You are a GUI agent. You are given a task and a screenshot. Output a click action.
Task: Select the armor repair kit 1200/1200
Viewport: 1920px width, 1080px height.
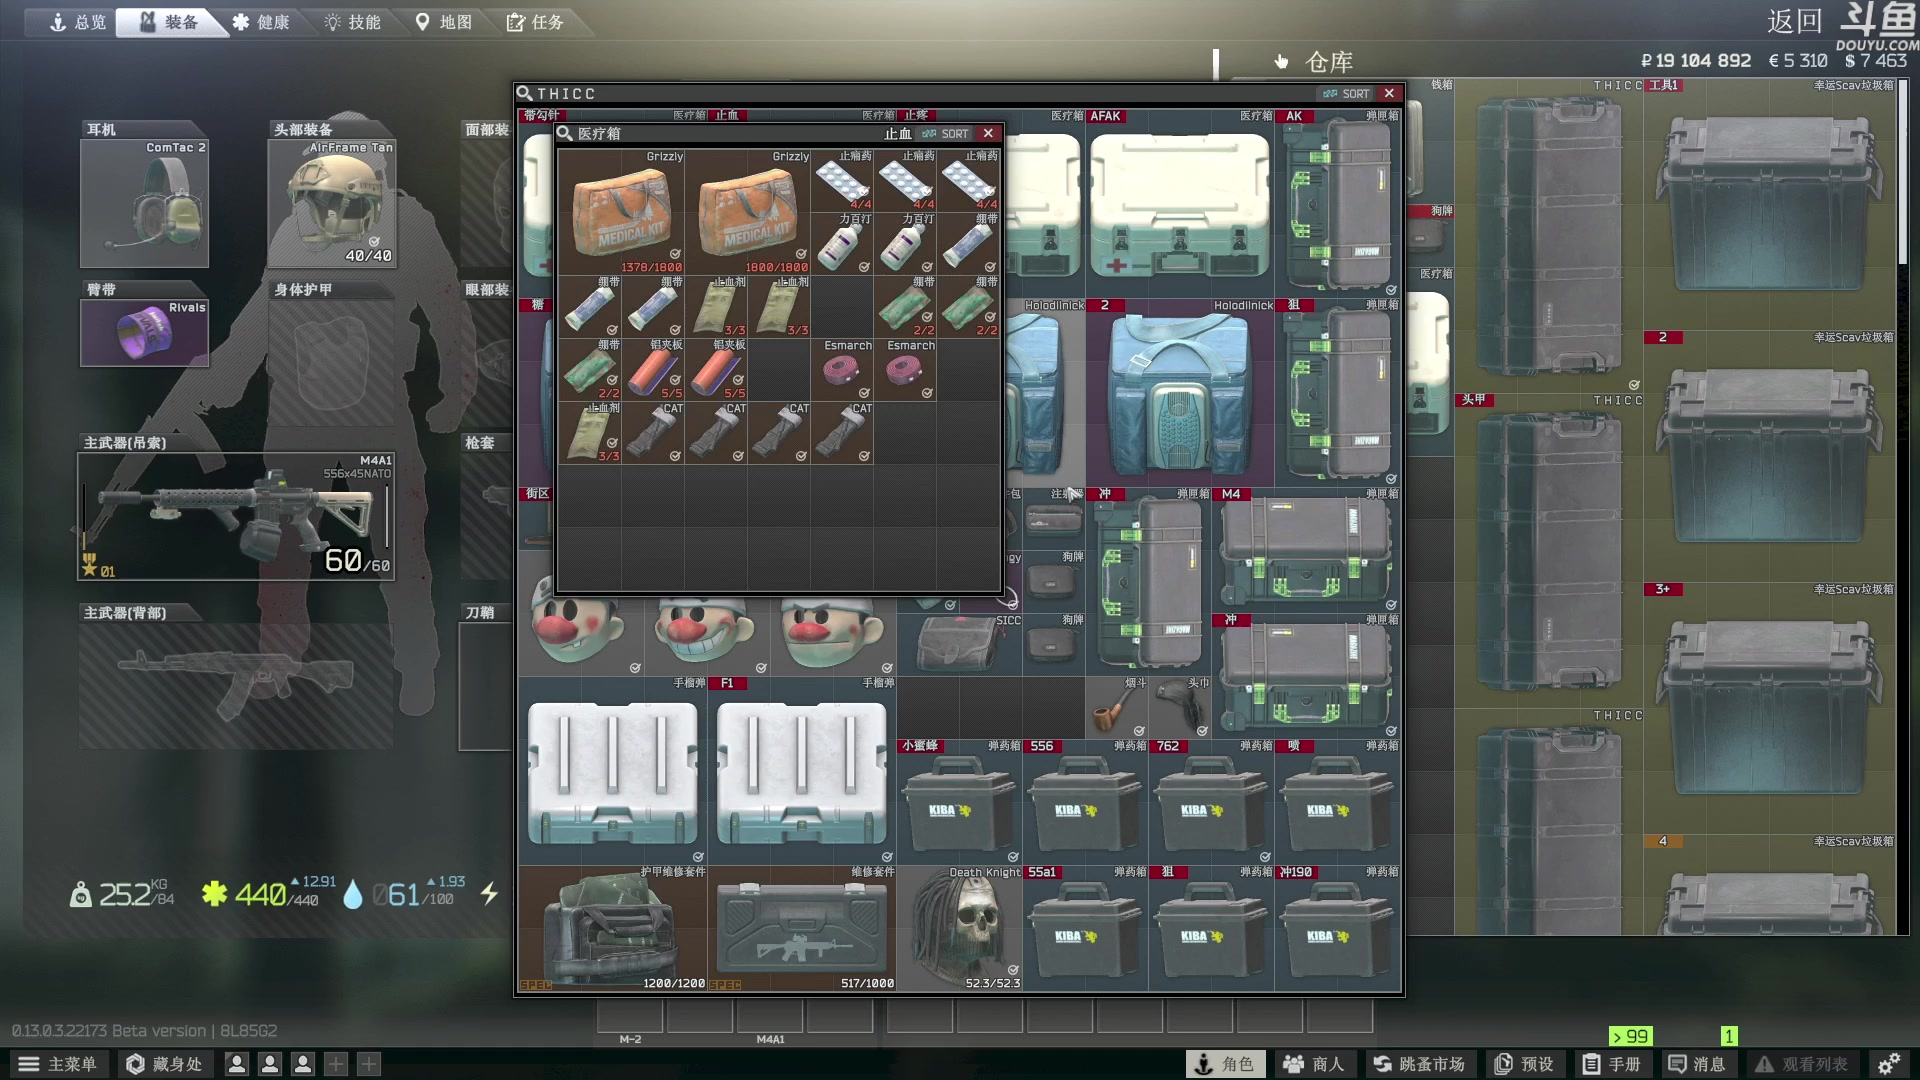[613, 928]
